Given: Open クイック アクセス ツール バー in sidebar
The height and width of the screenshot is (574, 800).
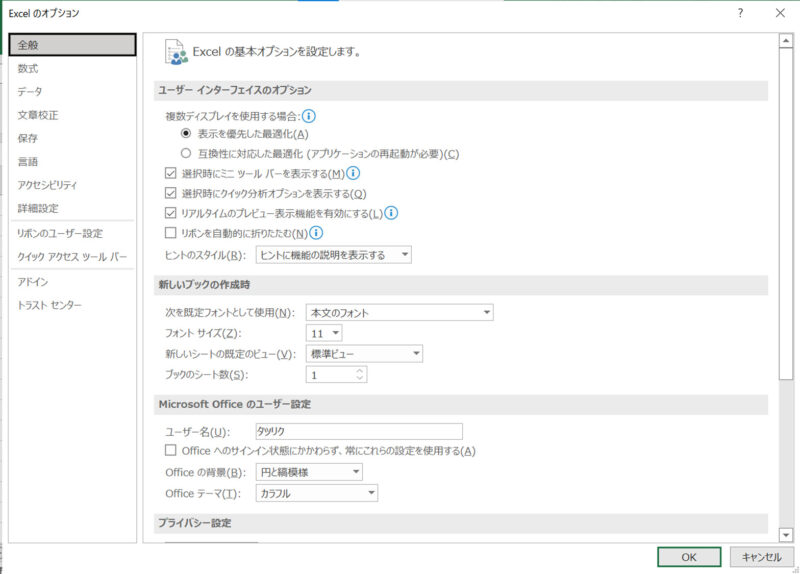Looking at the screenshot, I should 72,257.
